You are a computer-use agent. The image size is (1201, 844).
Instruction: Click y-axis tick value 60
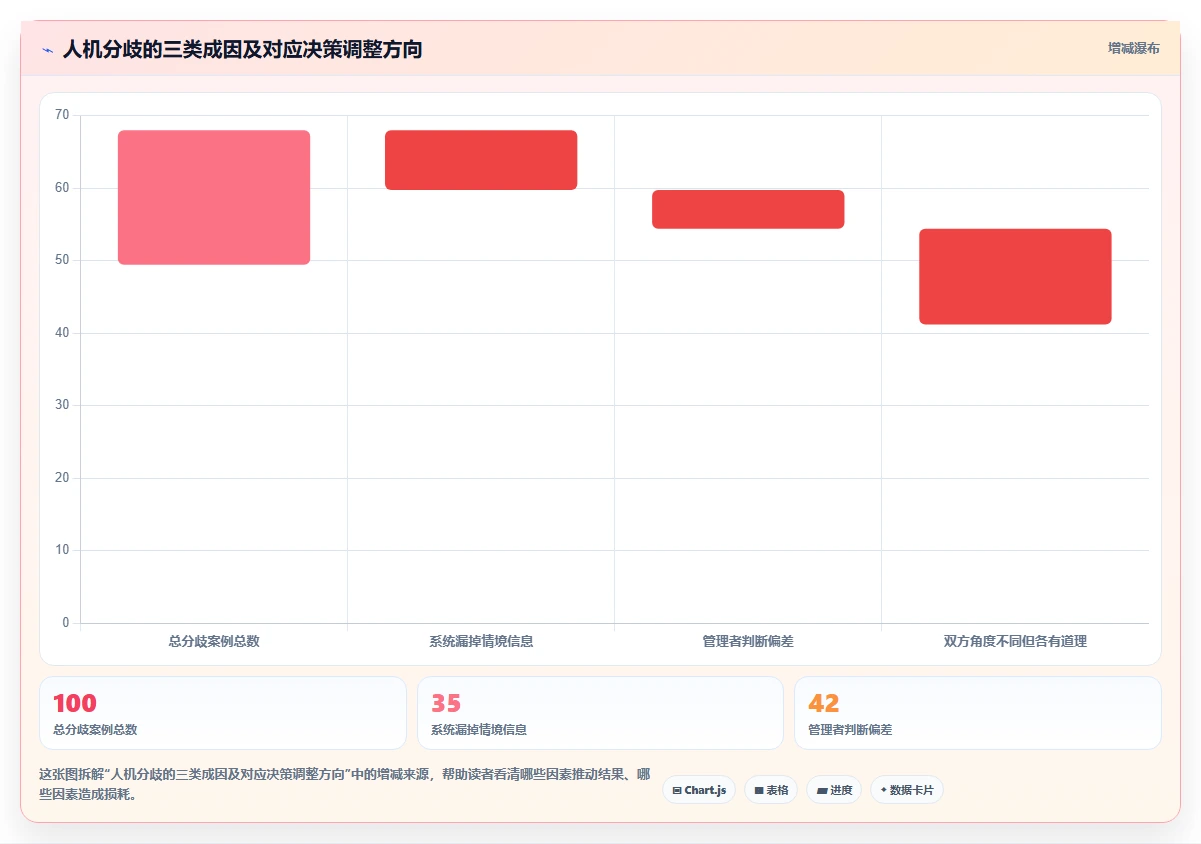[62, 188]
